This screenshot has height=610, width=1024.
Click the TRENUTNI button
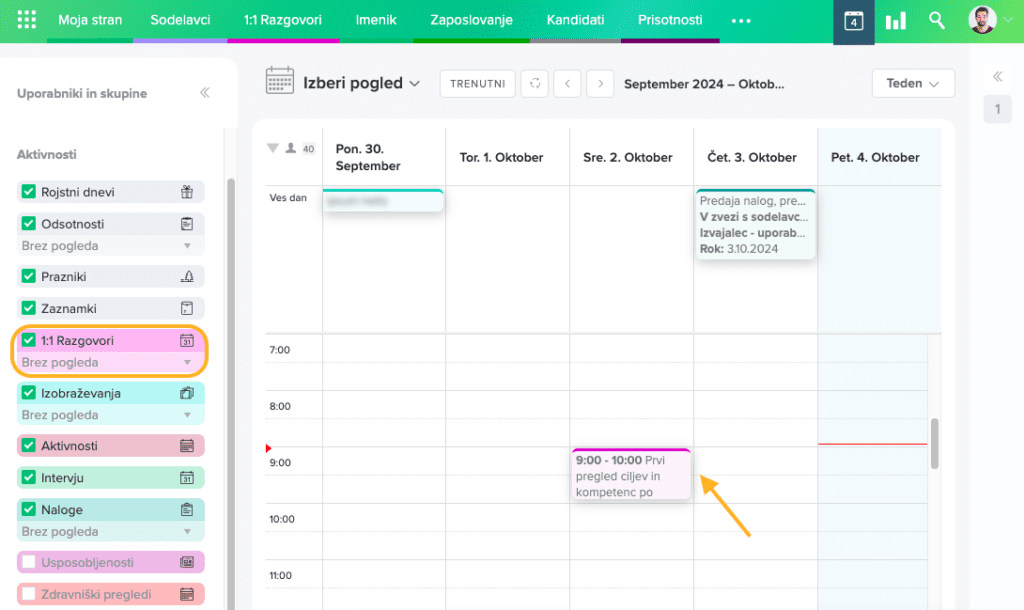point(477,84)
